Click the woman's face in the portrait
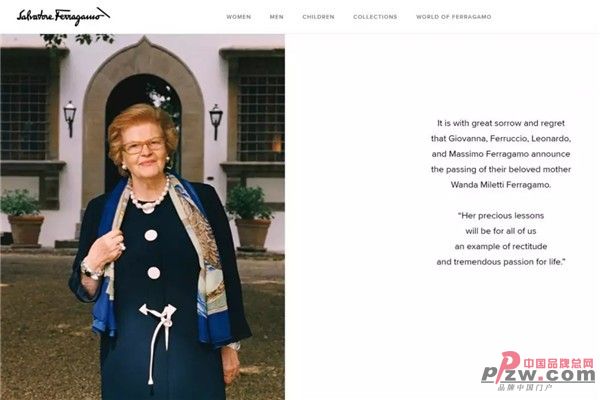Image resolution: width=600 pixels, height=400 pixels. (x=144, y=147)
